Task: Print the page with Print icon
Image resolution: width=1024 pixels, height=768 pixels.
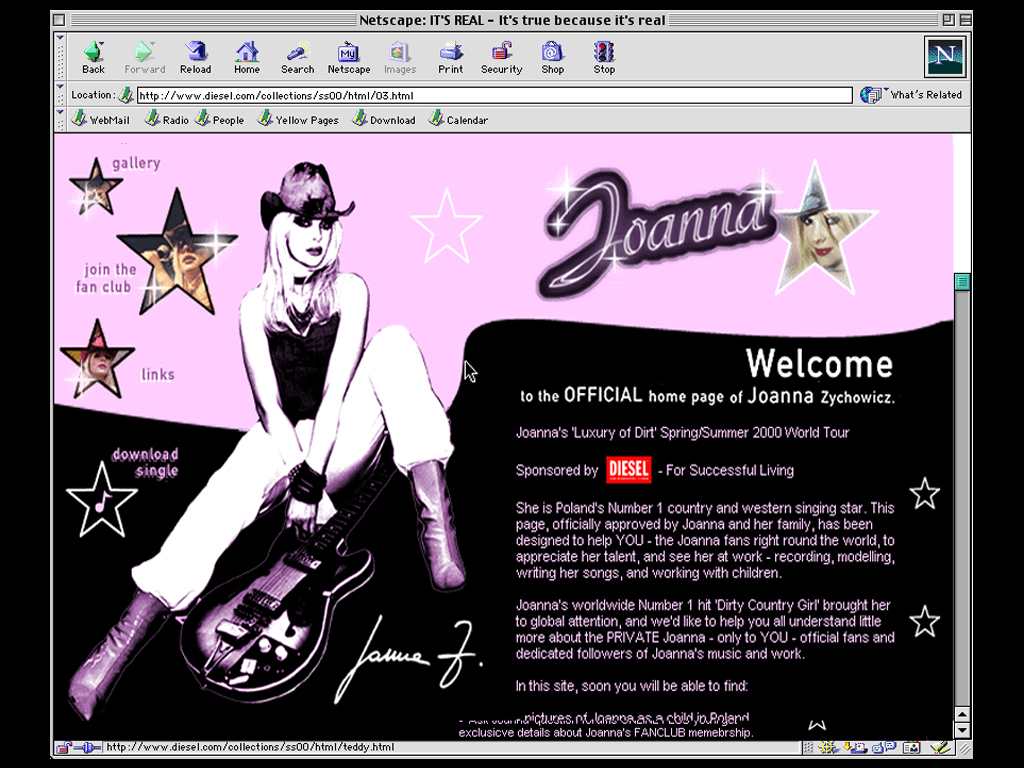Action: coord(451,57)
